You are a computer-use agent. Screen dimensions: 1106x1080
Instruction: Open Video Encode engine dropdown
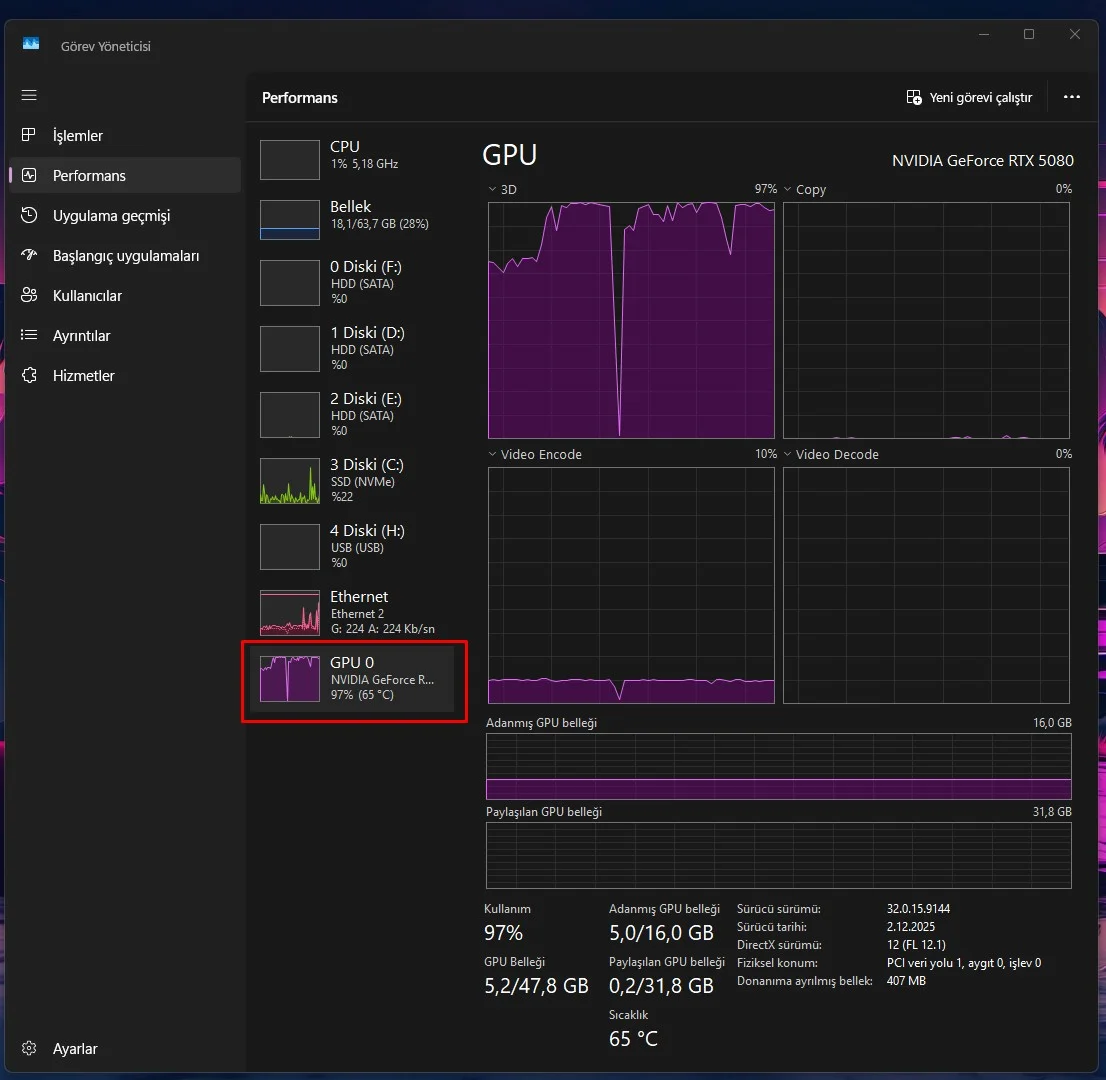pyautogui.click(x=492, y=454)
